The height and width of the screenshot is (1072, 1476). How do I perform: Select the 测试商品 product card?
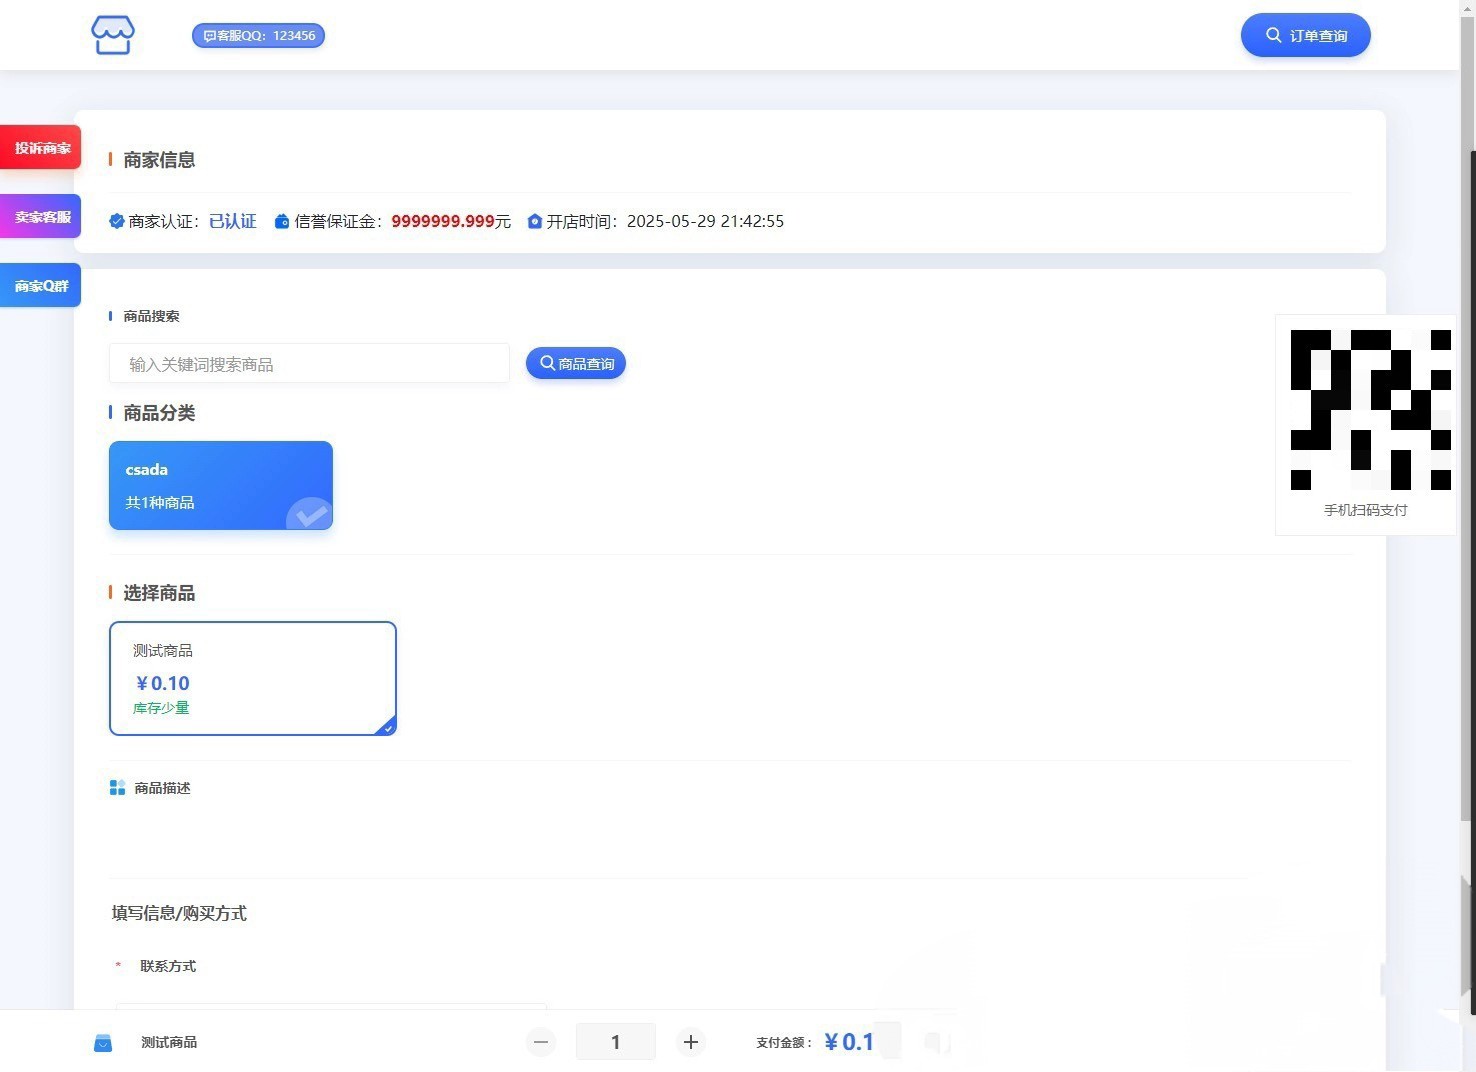point(253,678)
